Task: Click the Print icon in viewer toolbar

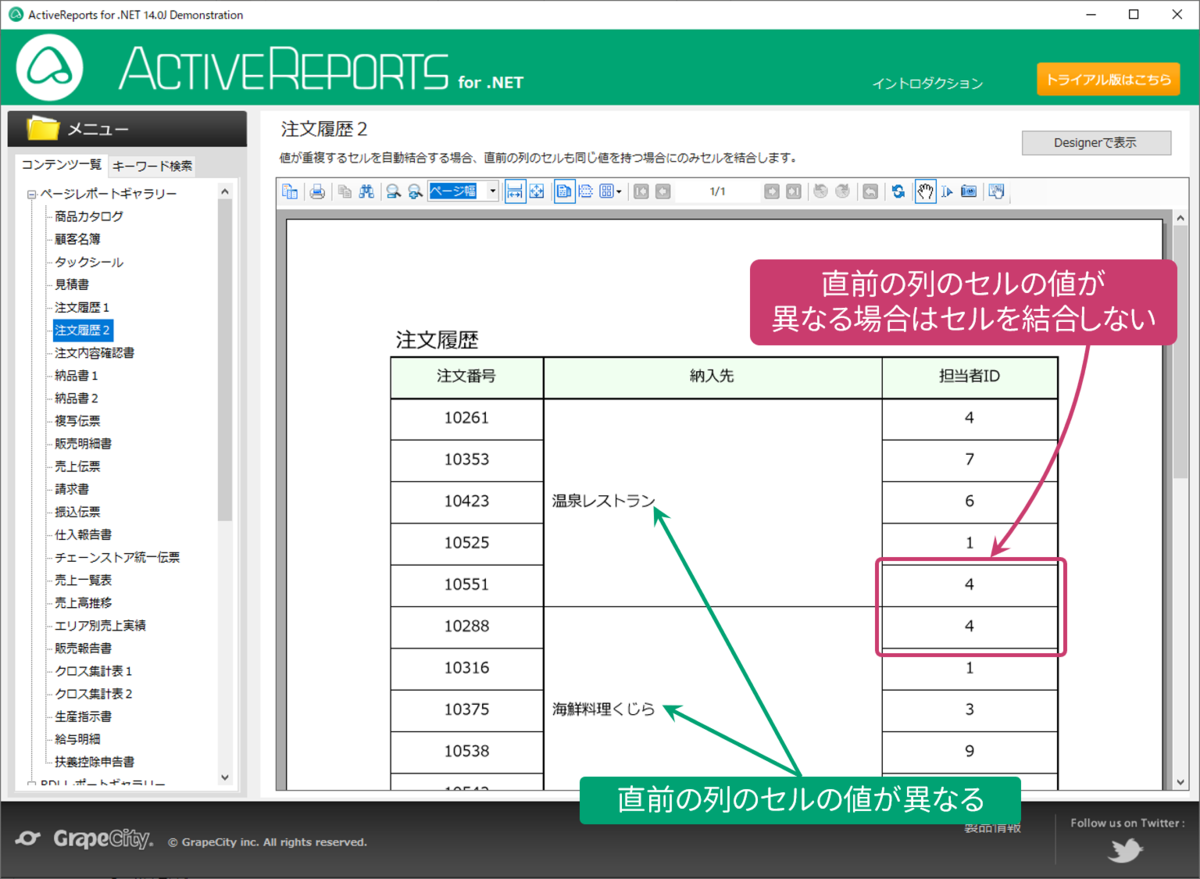Action: tap(317, 191)
